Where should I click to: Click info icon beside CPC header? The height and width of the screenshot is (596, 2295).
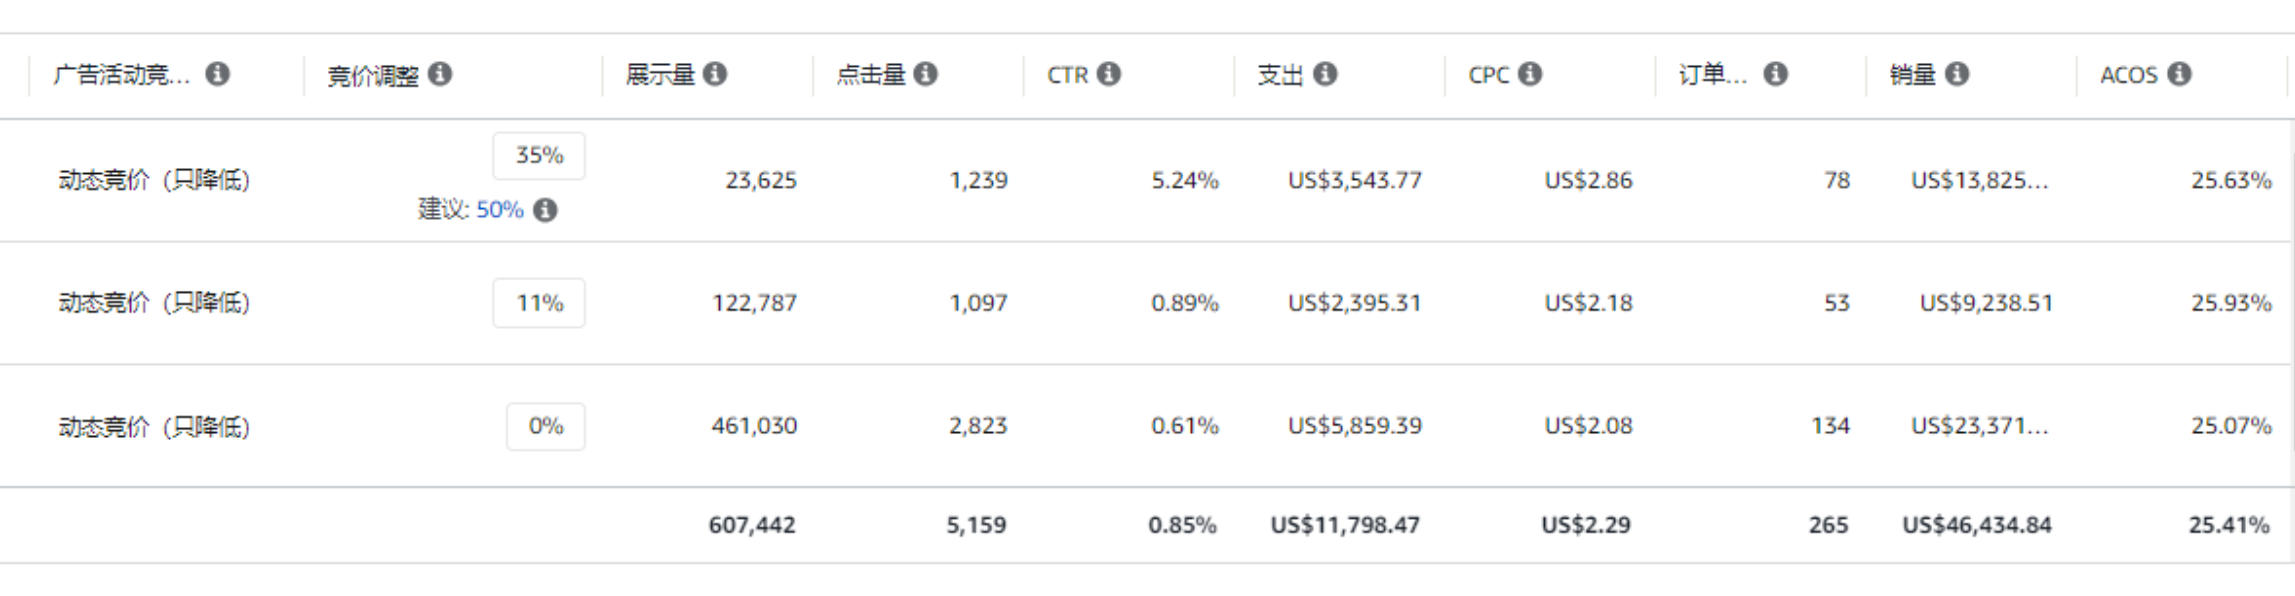coord(1530,74)
